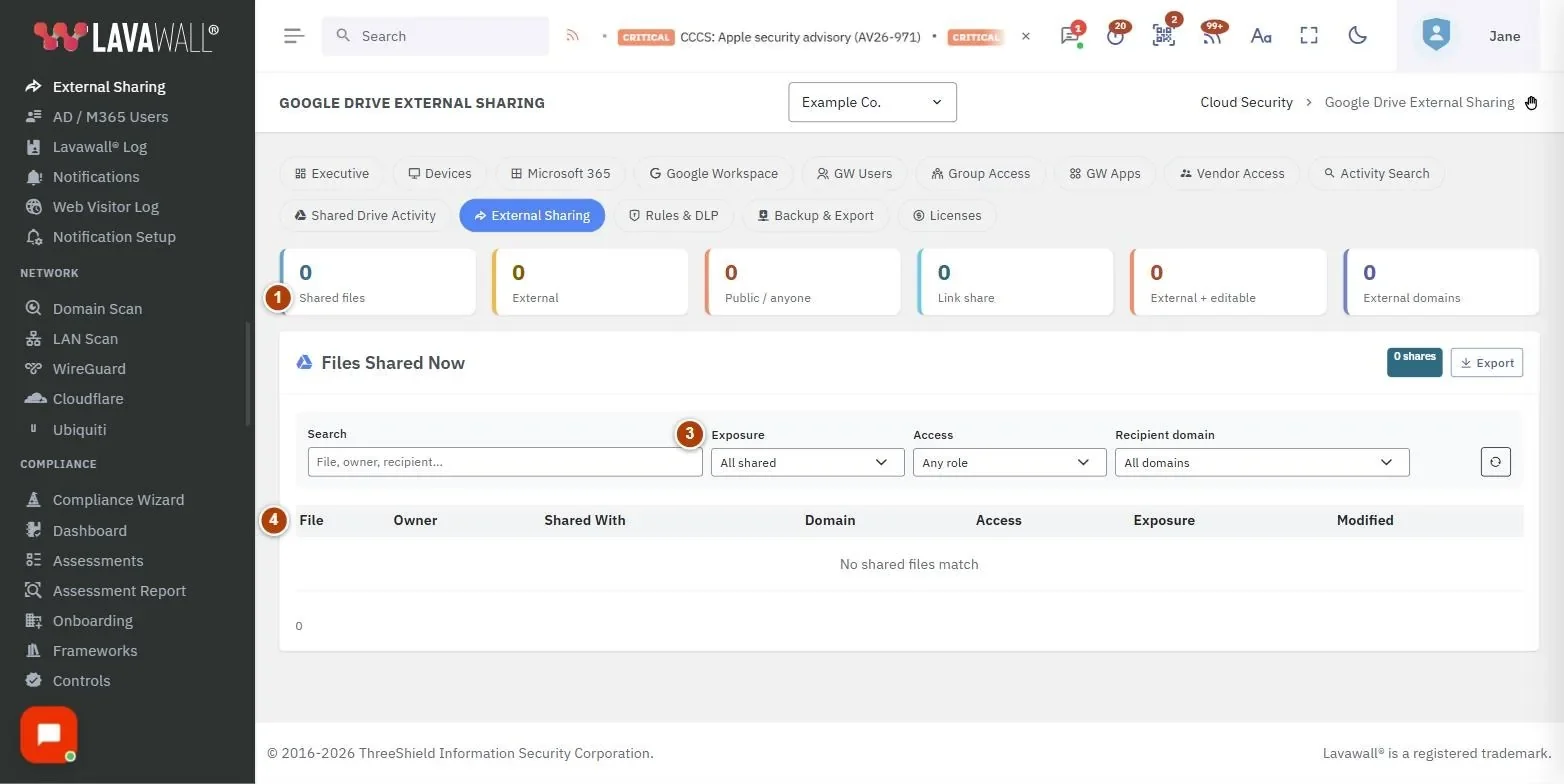Enter fullscreen mode
1564x784 pixels.
pos(1309,36)
